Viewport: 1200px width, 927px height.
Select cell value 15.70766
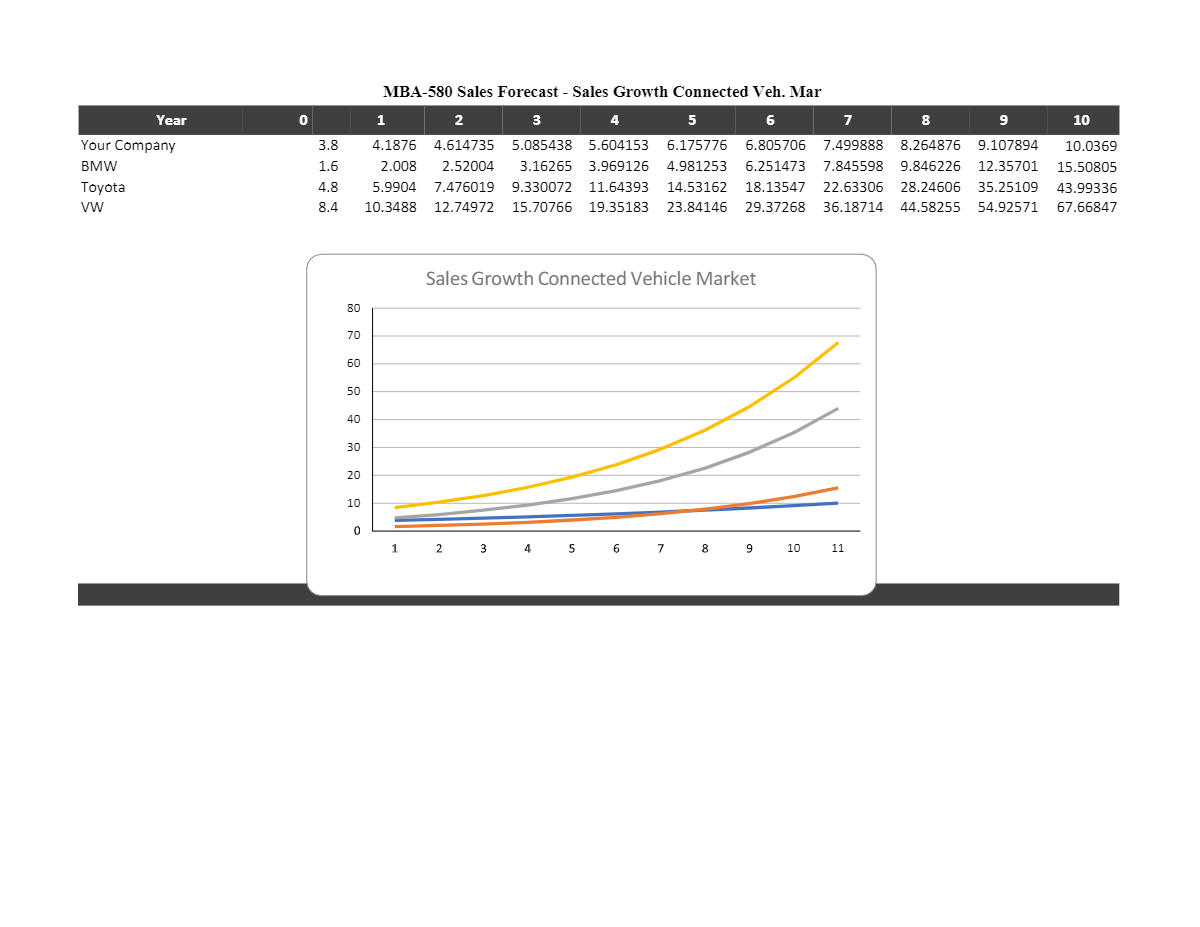pos(542,207)
